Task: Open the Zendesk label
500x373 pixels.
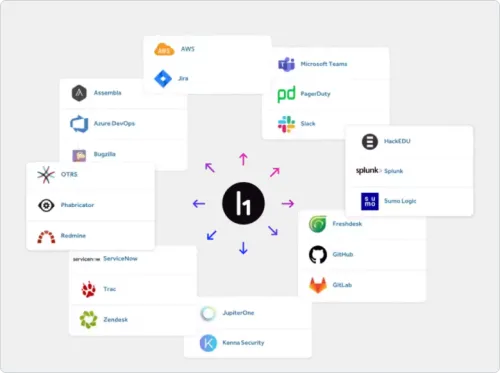Action: pos(115,320)
